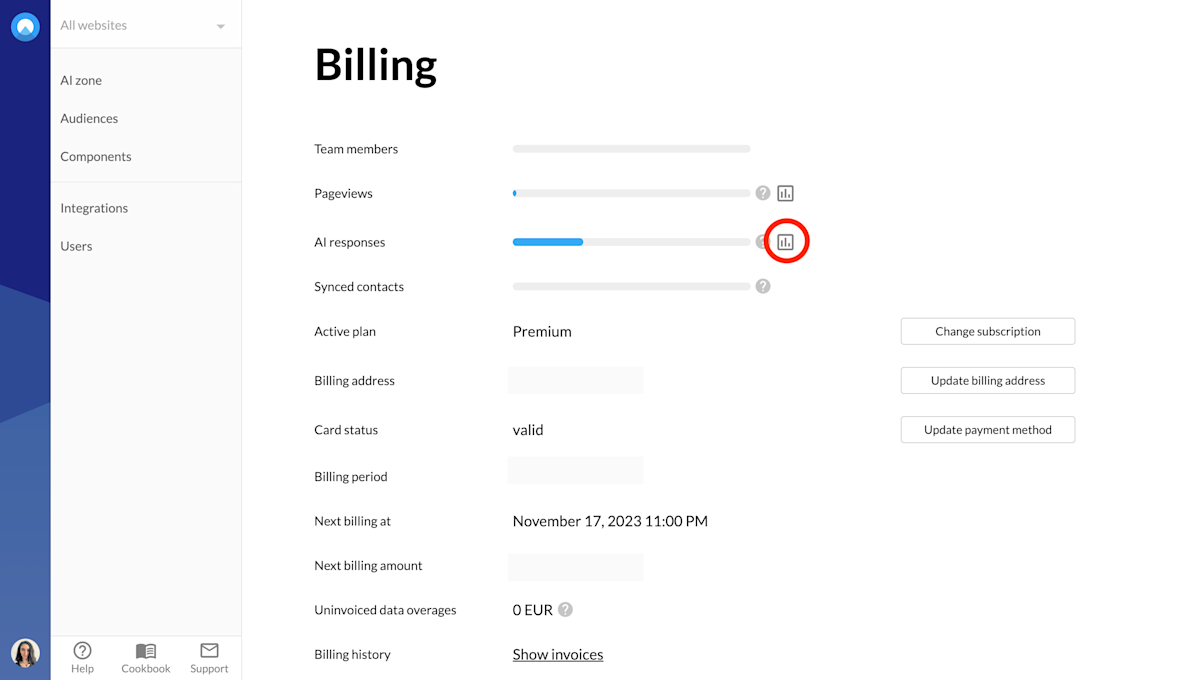Viewport: 1200px width, 680px height.
Task: Open the Pageviews usage chart icon
Action: coord(786,193)
